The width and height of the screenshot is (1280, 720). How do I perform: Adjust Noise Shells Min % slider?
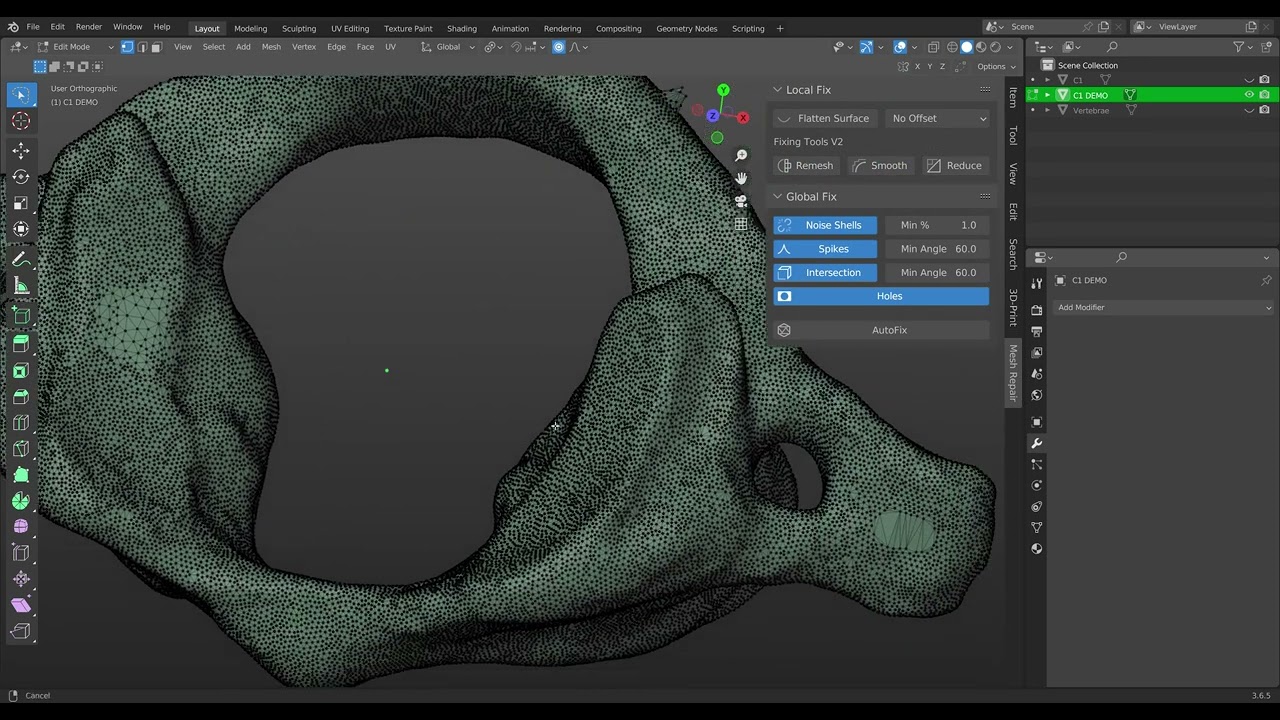(x=937, y=225)
